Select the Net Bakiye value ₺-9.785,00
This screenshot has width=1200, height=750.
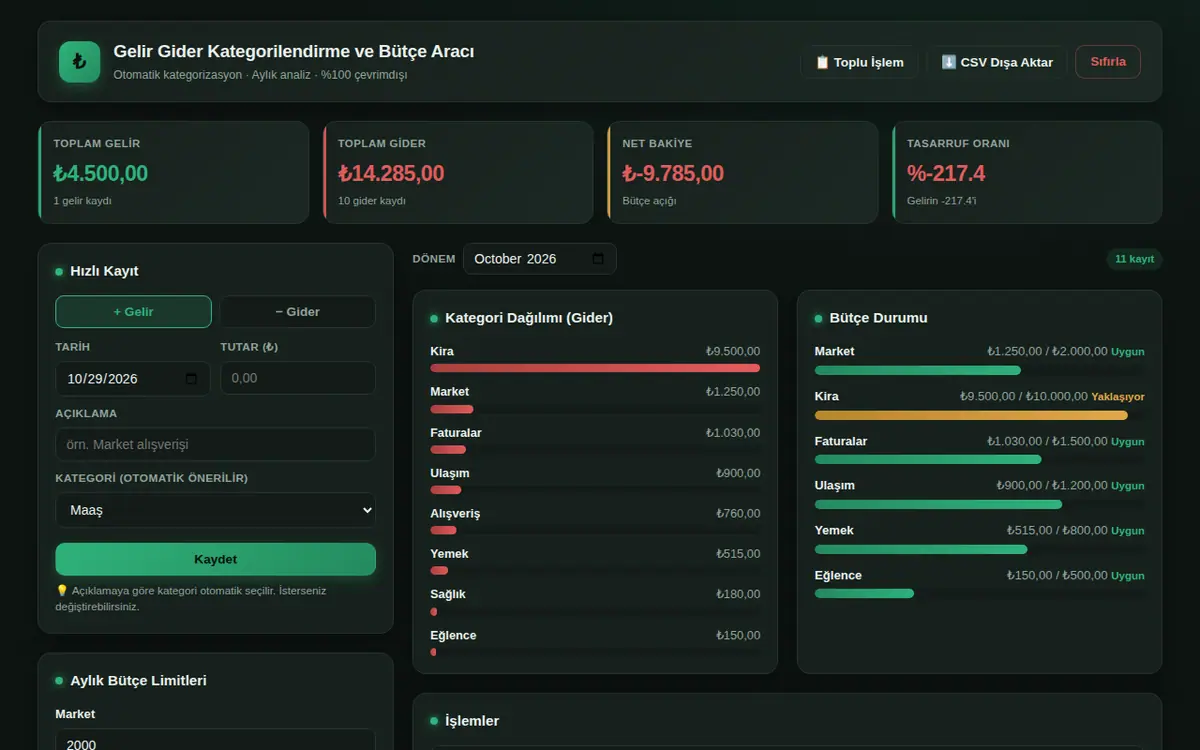(x=673, y=173)
